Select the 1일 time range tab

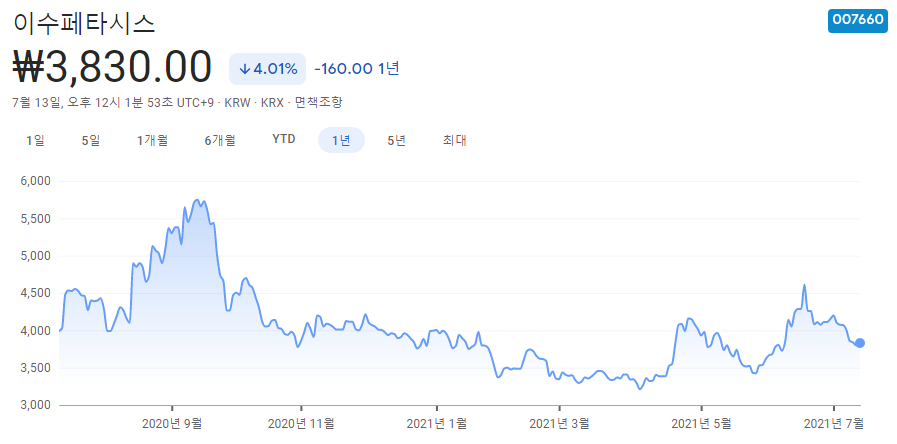[35, 140]
